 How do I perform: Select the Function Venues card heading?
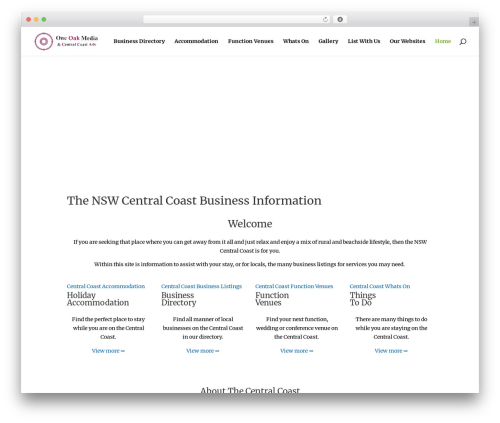pos(272,299)
